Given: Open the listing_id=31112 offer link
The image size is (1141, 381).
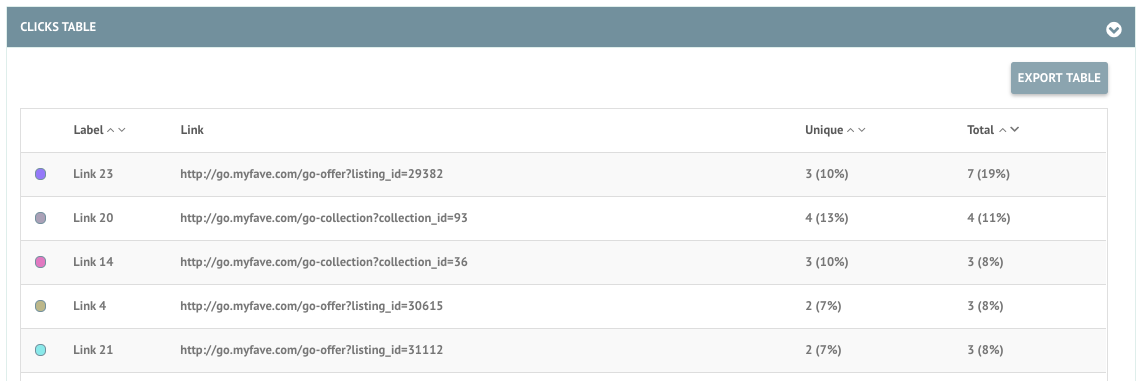Looking at the screenshot, I should pos(311,350).
